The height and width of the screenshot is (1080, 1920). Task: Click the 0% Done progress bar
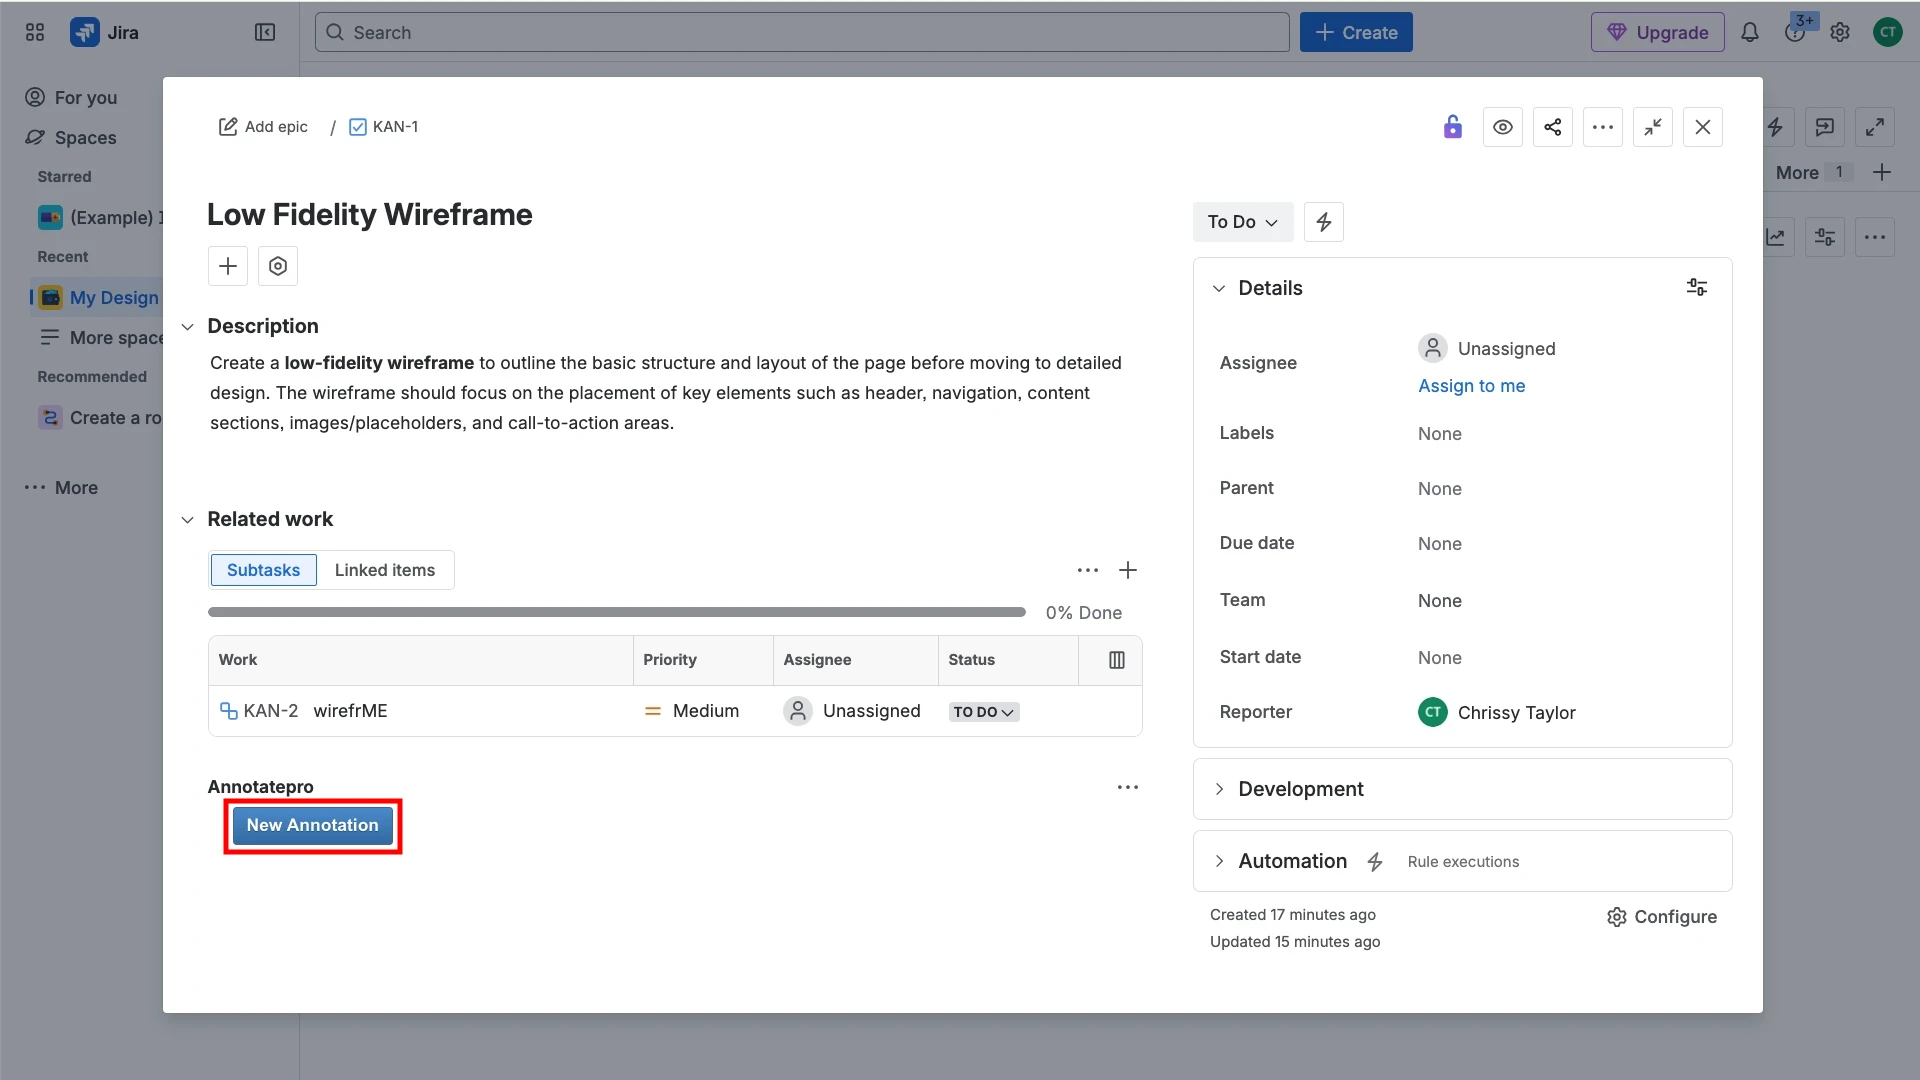coord(616,611)
